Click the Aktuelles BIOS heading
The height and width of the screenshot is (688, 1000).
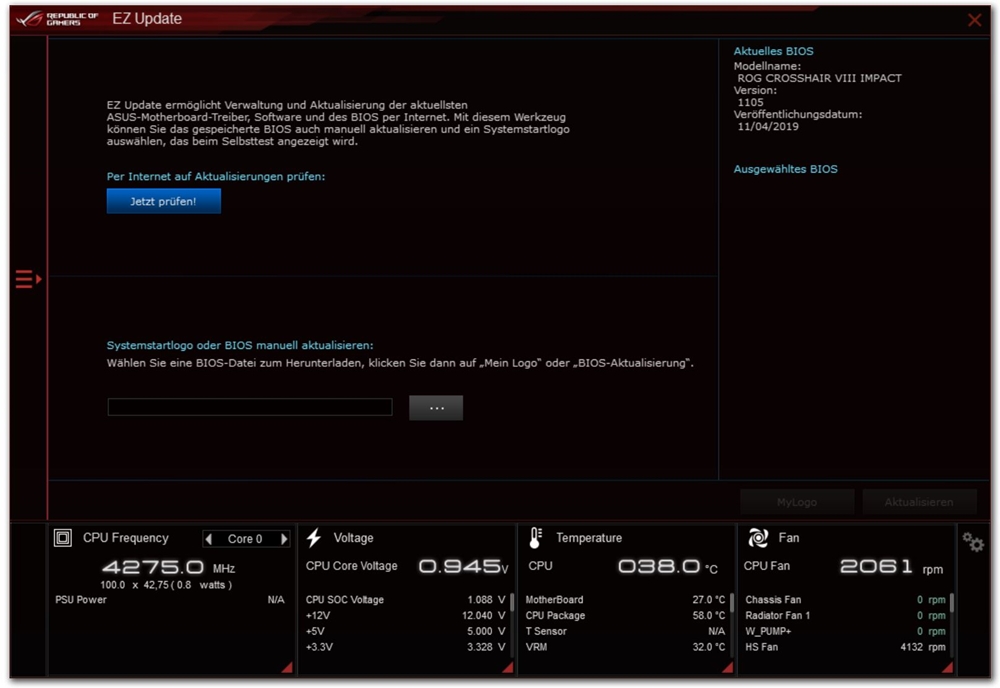[x=773, y=51]
